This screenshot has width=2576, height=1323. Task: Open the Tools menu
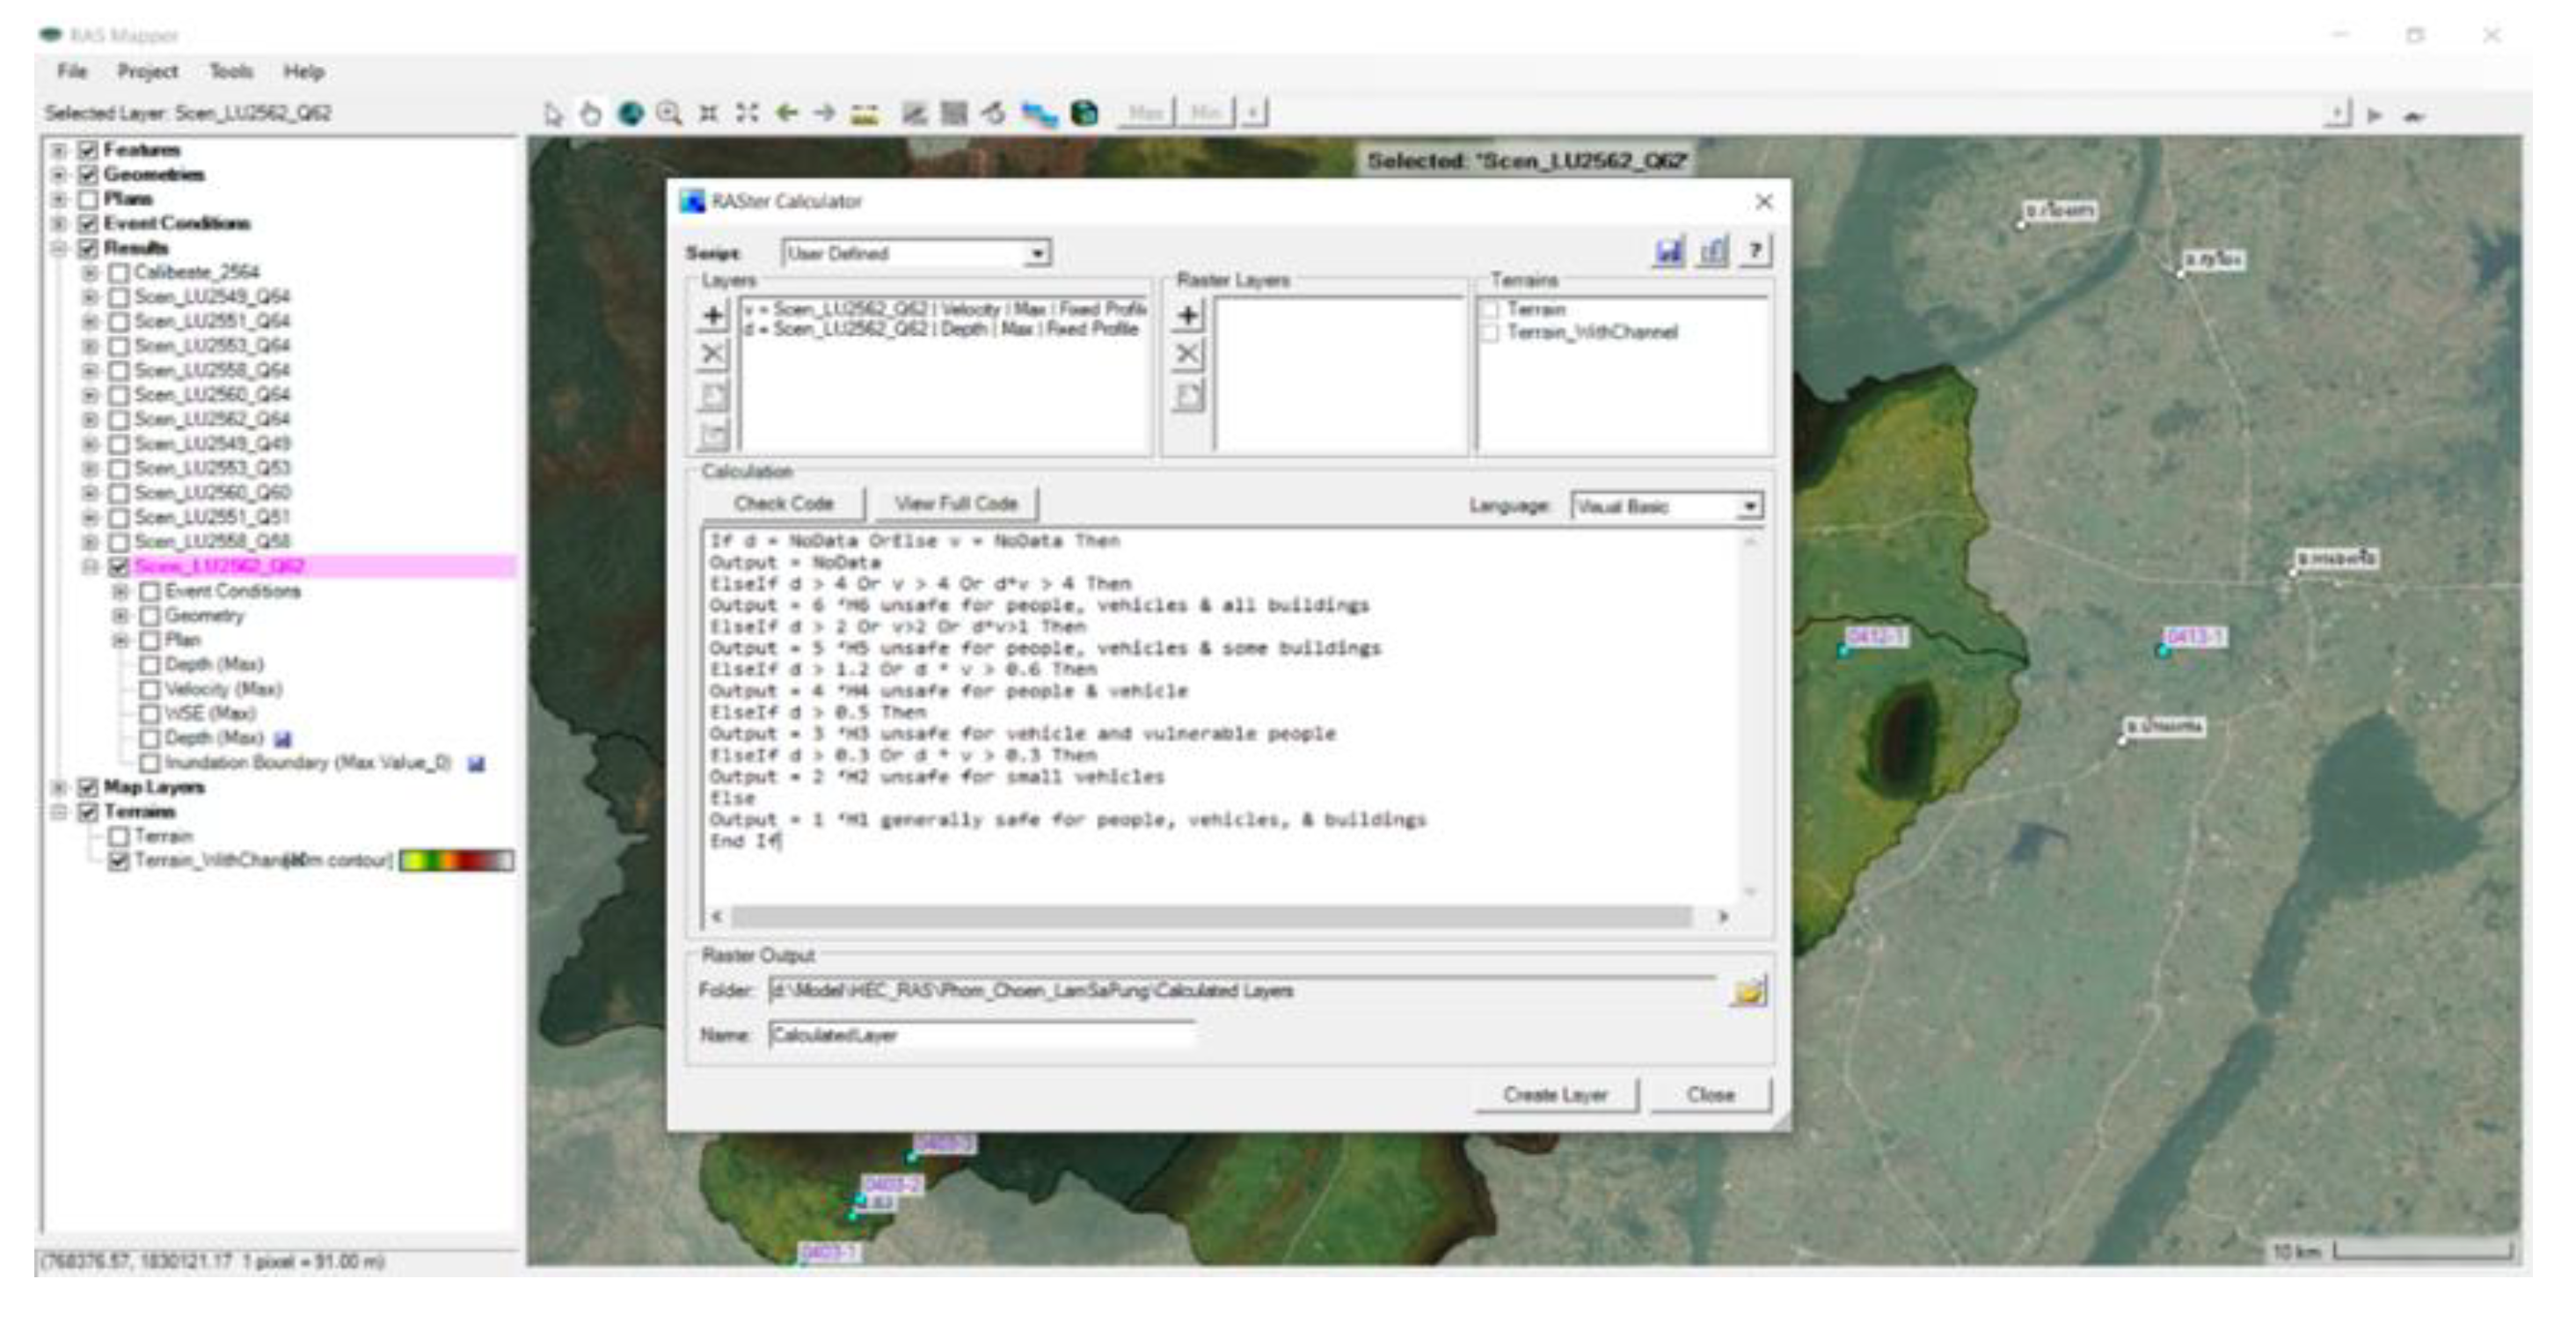pyautogui.click(x=230, y=72)
